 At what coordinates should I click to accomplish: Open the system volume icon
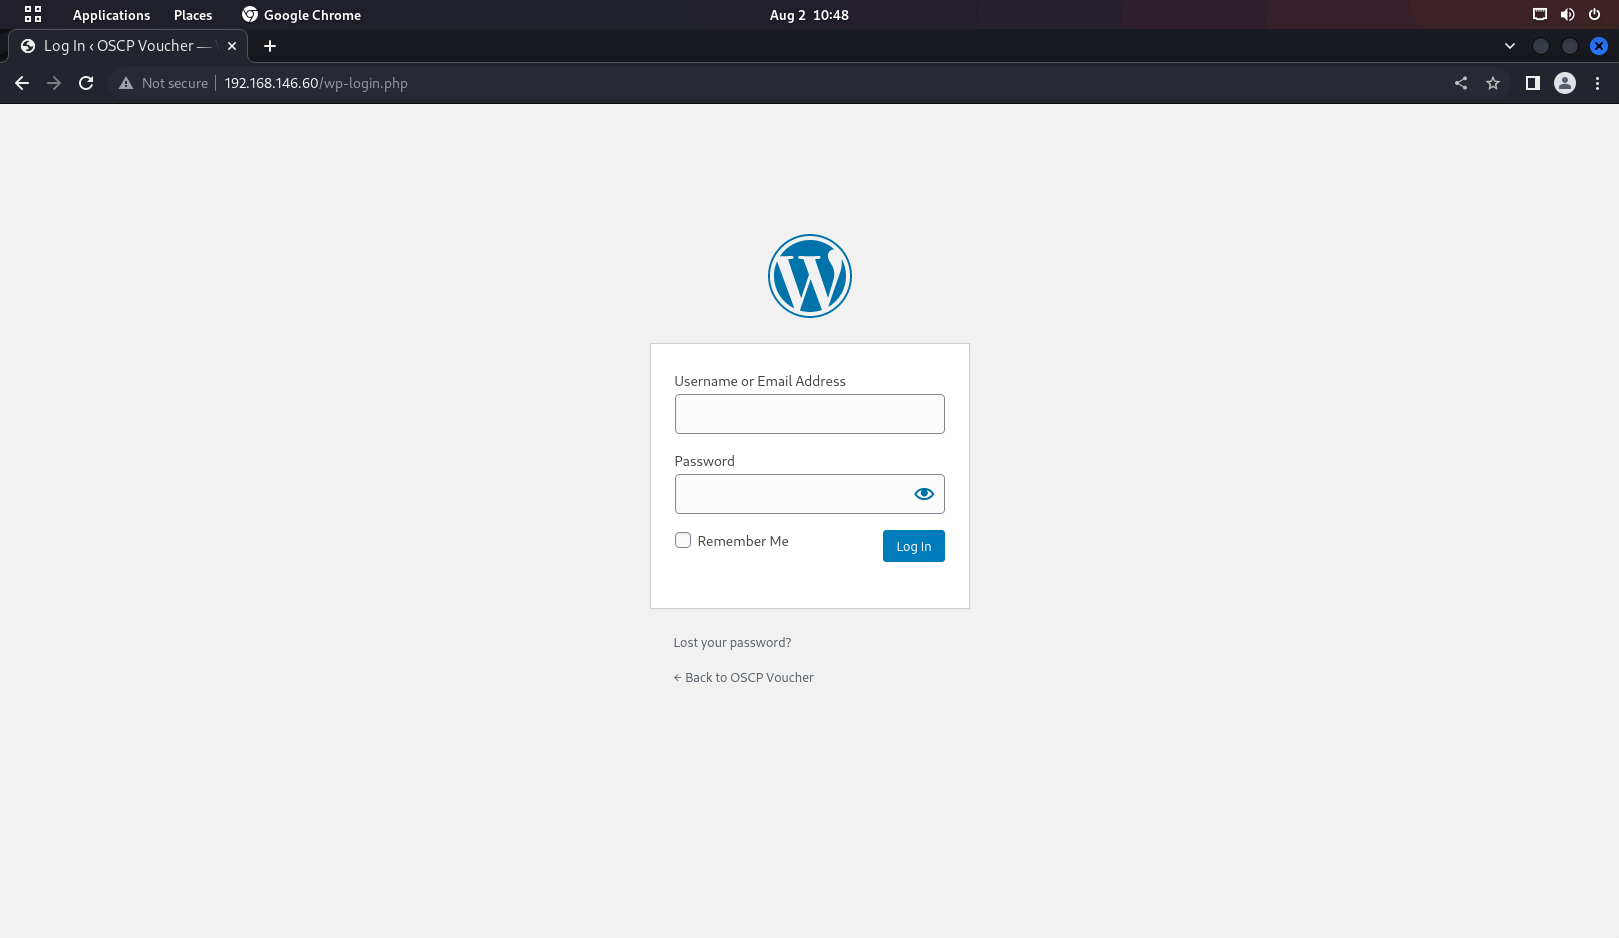pos(1567,15)
